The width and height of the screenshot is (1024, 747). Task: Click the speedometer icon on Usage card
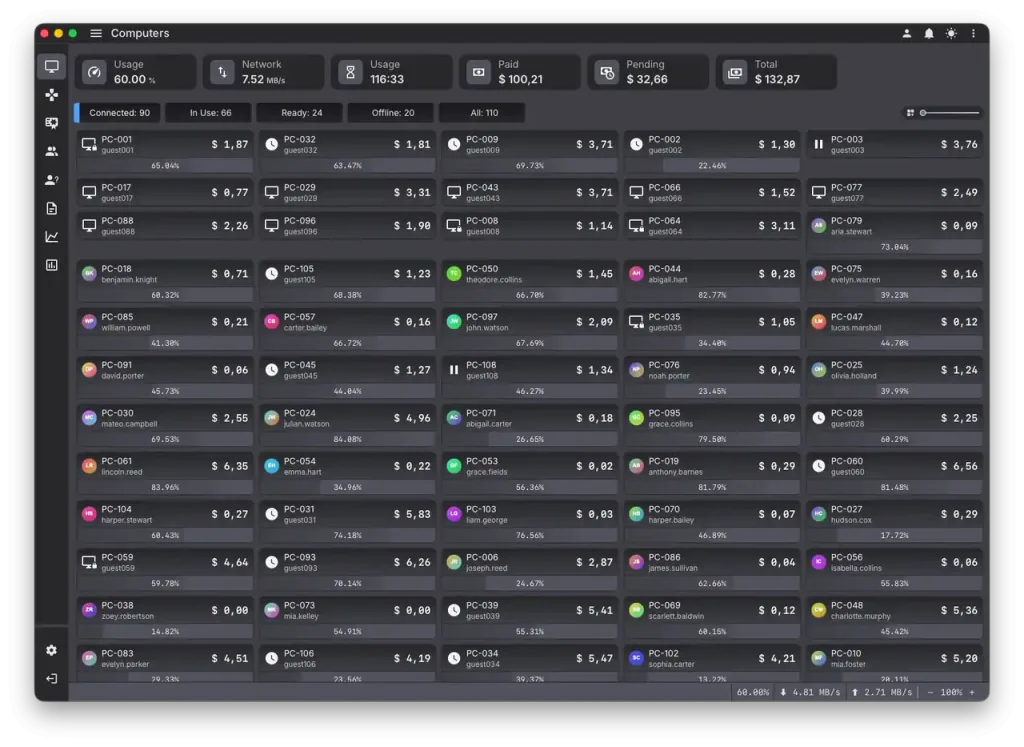pyautogui.click(x=94, y=72)
